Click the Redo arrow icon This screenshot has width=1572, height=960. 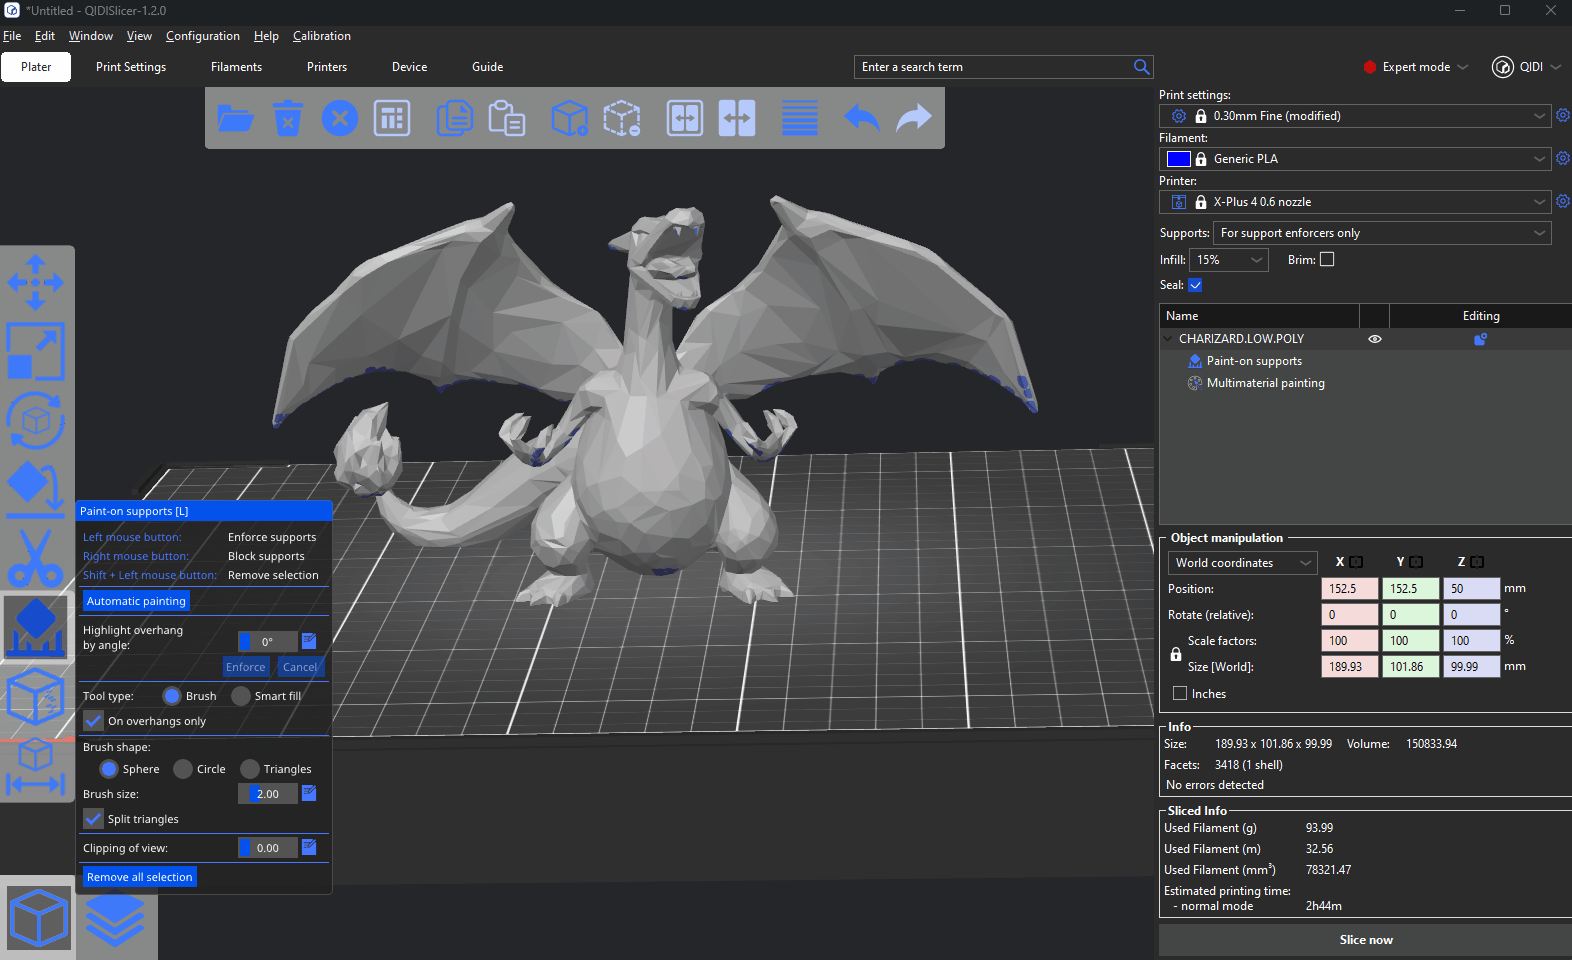913,118
